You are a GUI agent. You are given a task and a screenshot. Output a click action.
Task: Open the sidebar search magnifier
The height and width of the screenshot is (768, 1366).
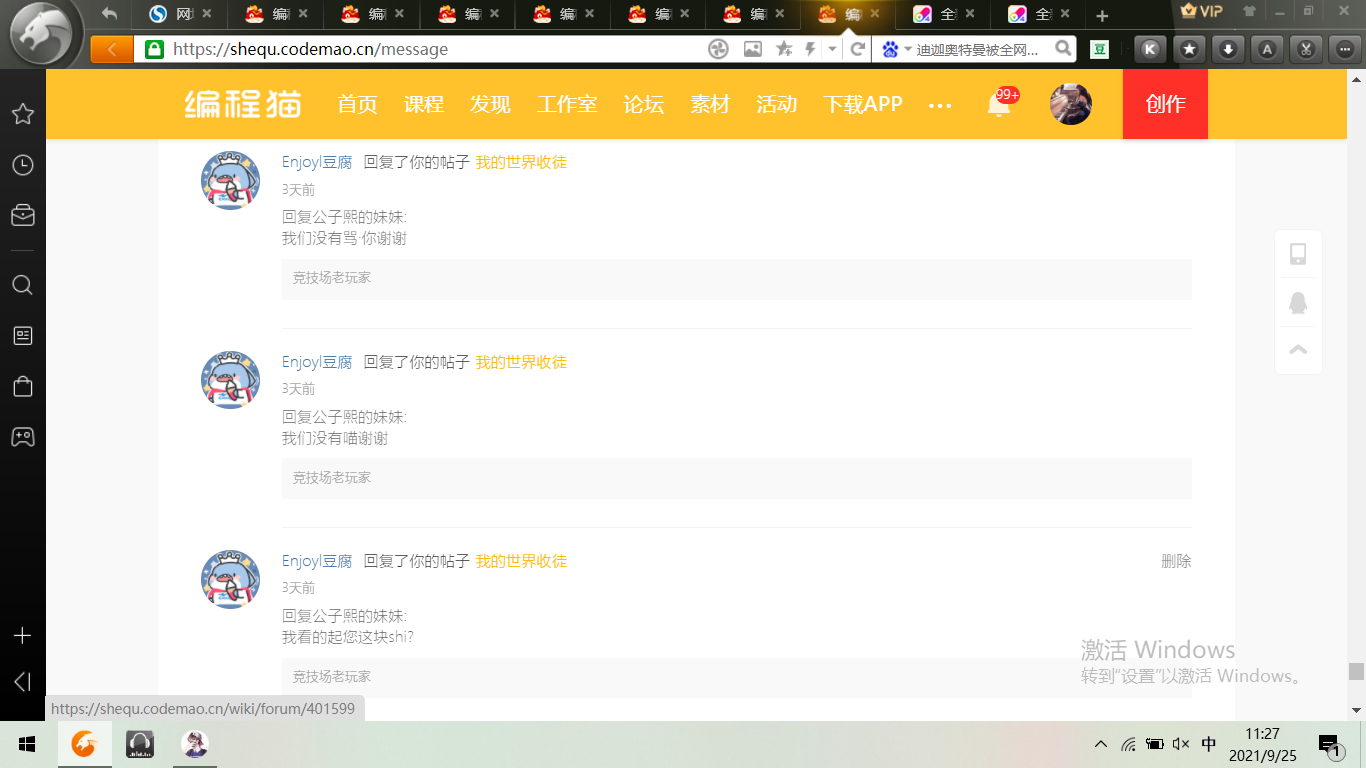tap(22, 285)
